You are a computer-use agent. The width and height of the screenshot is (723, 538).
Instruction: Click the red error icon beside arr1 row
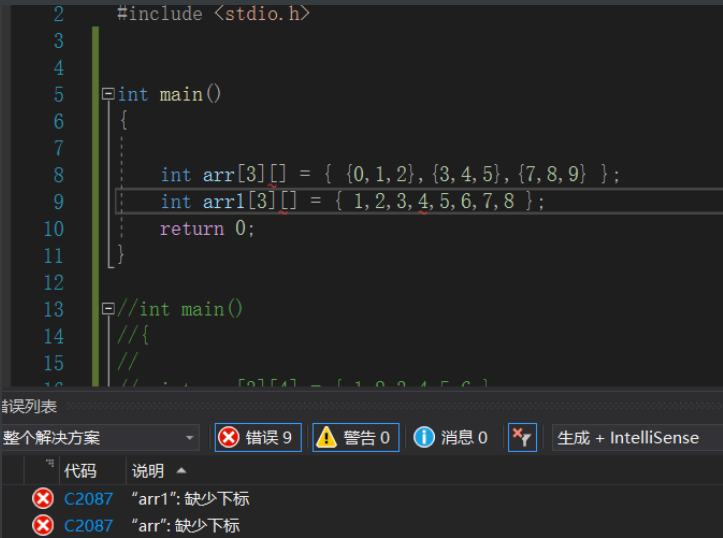click(43, 499)
